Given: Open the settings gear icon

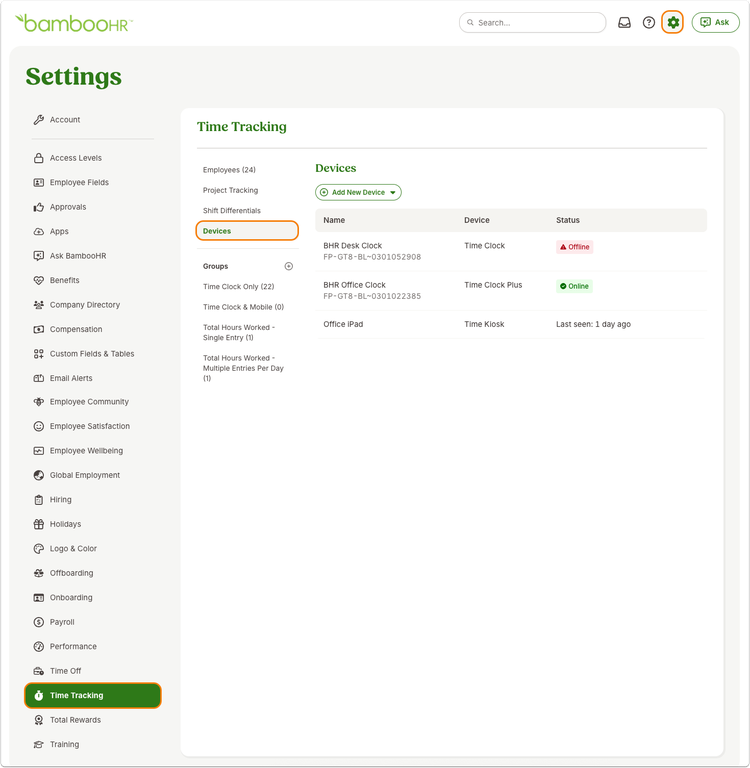Looking at the screenshot, I should click(673, 23).
